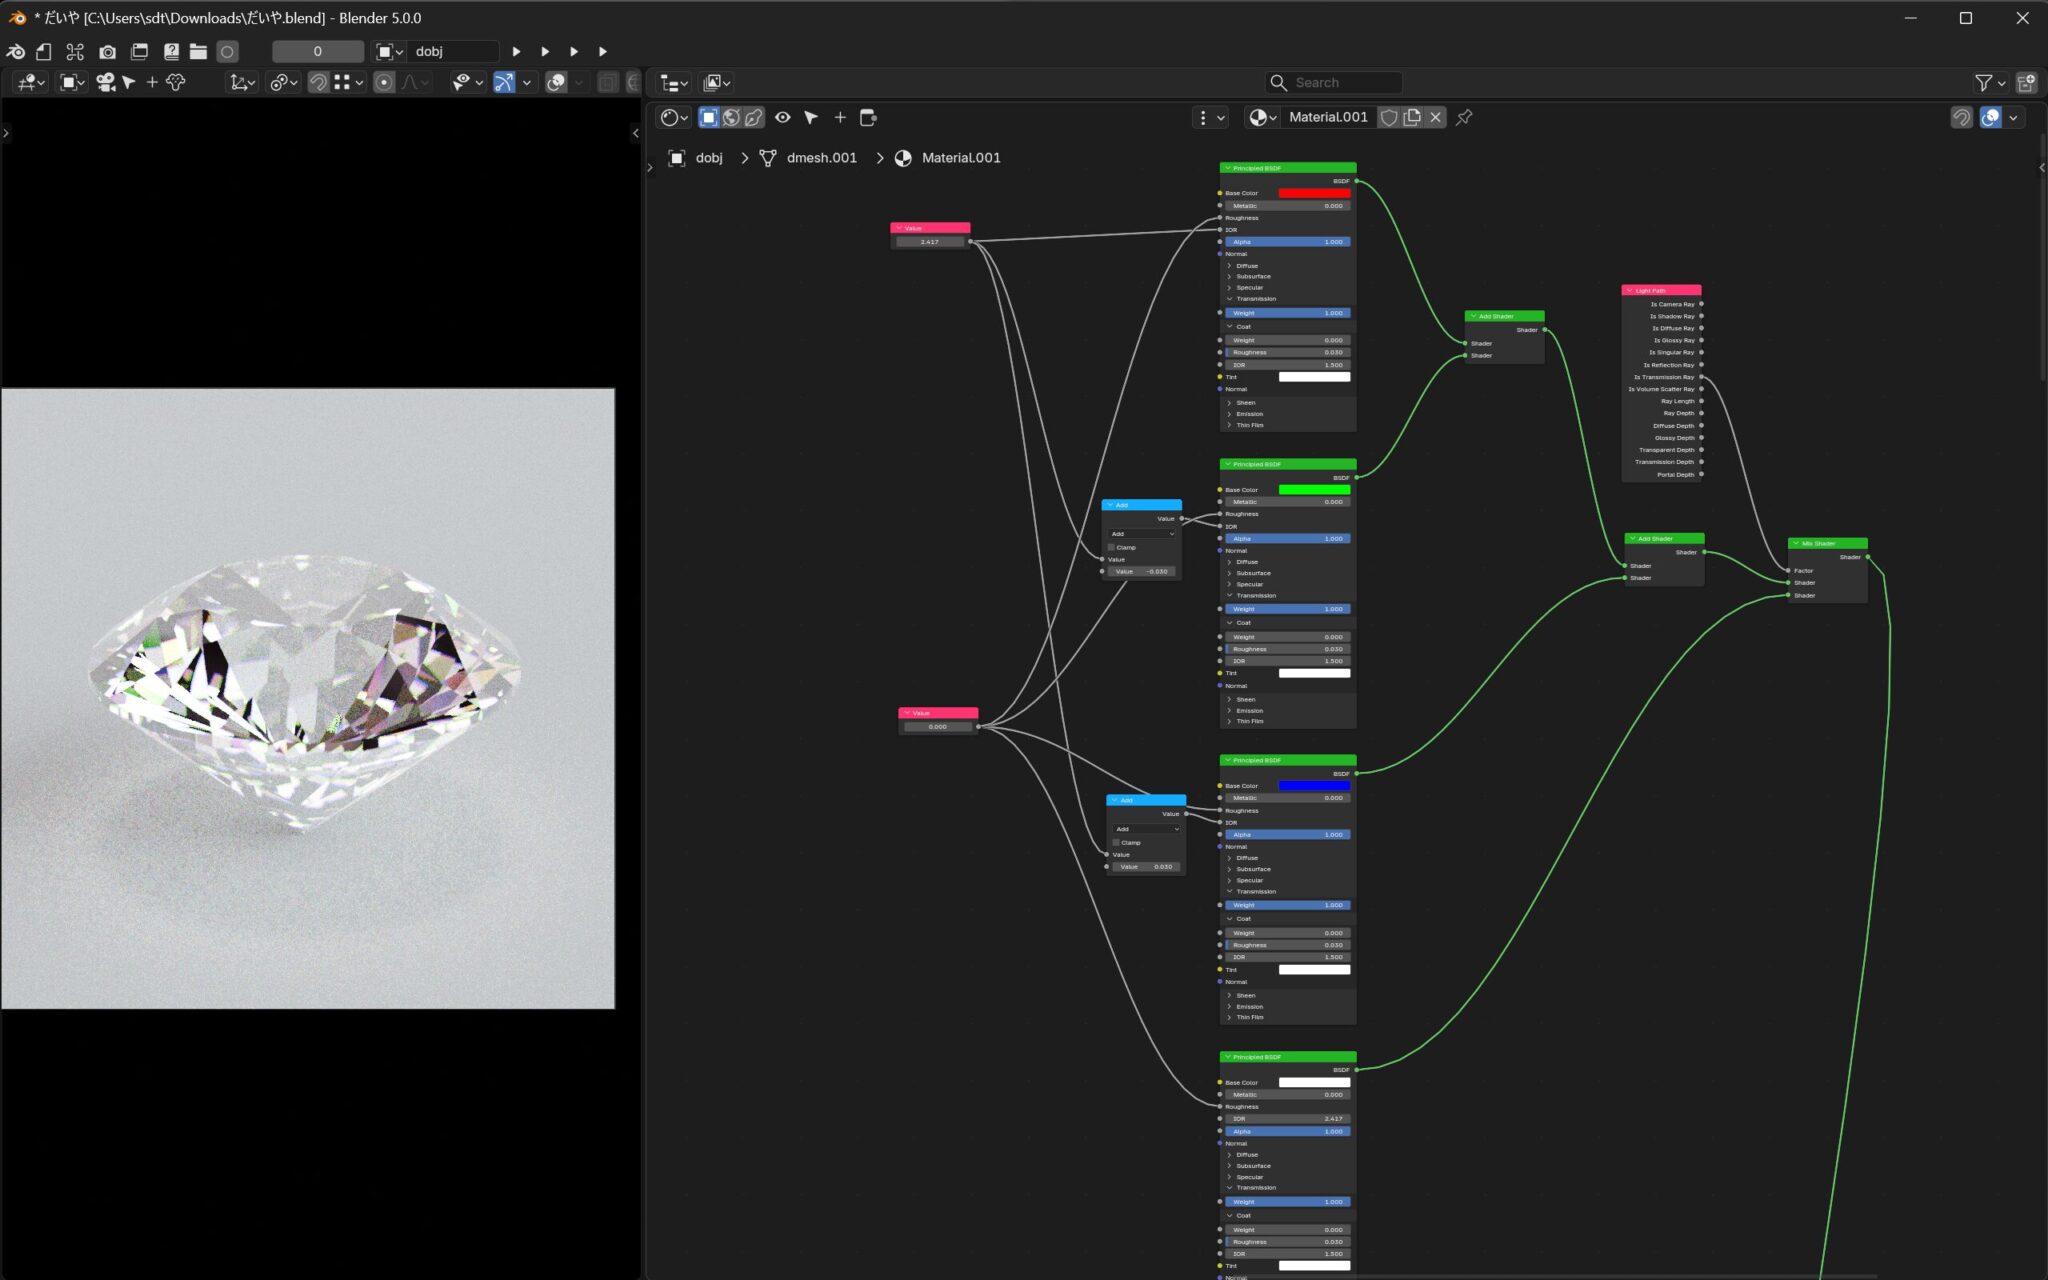
Task: Click dmesh.001 in the breadcrumb path
Action: pos(821,158)
